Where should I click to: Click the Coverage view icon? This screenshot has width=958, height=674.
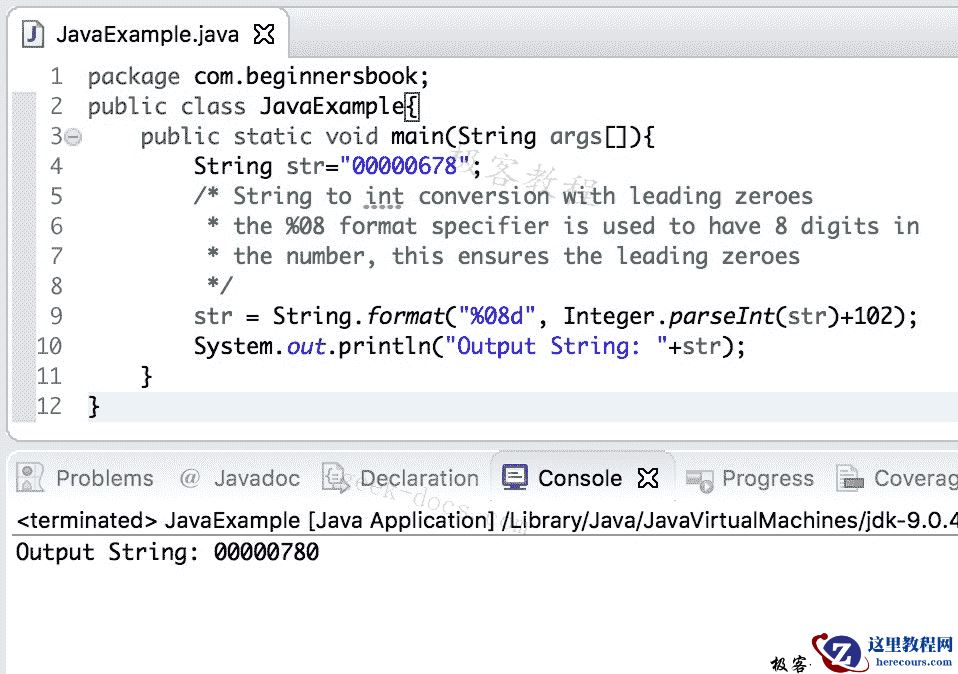849,478
